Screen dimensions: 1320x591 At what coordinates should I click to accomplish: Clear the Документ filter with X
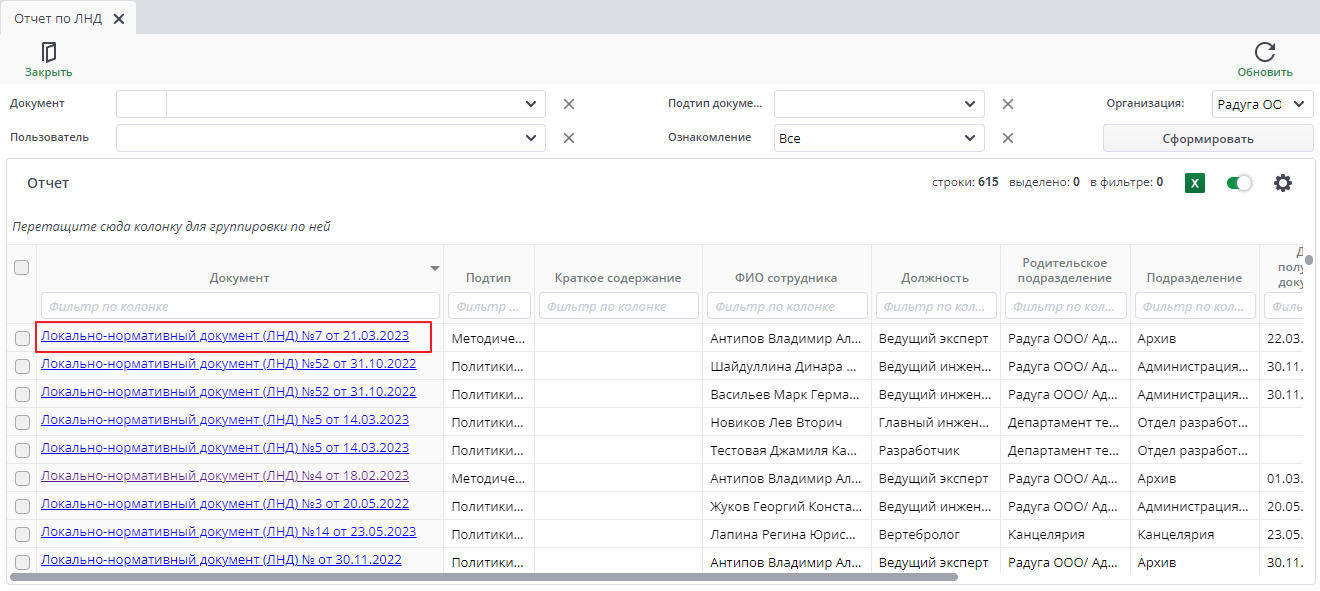pos(569,104)
